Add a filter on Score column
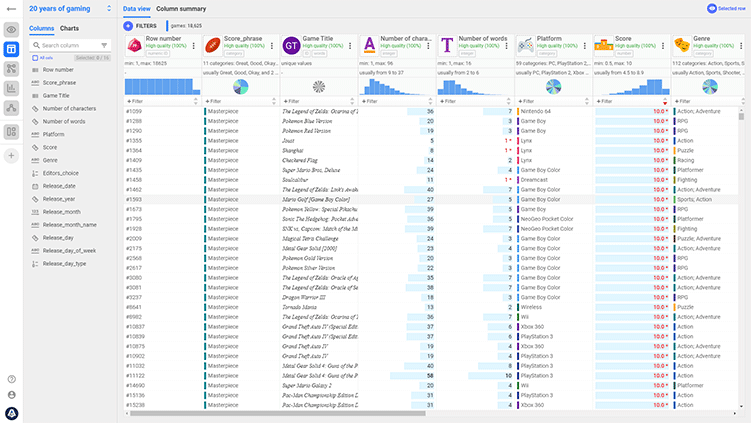This screenshot has height=423, width=751. pos(604,101)
